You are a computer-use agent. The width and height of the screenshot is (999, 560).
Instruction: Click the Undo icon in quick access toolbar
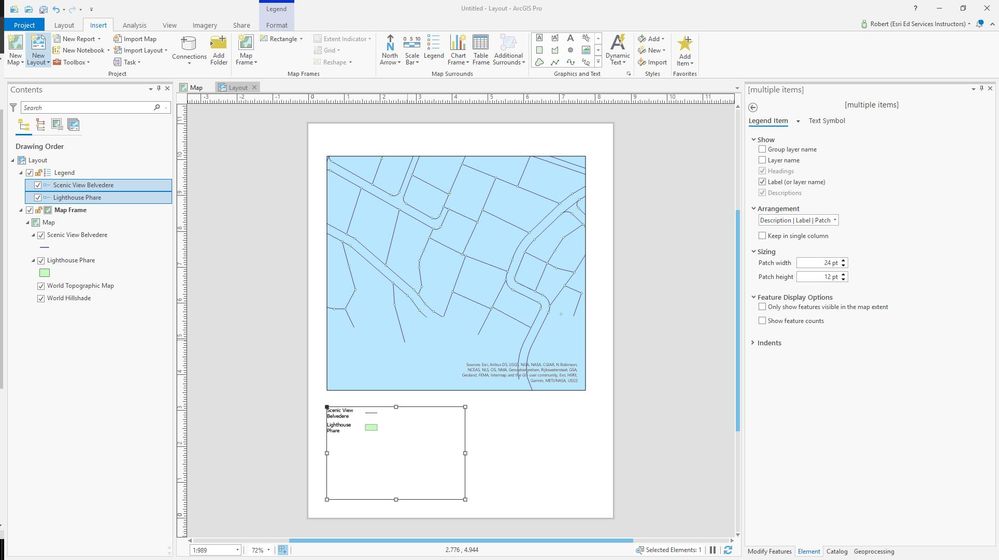(x=56, y=9)
